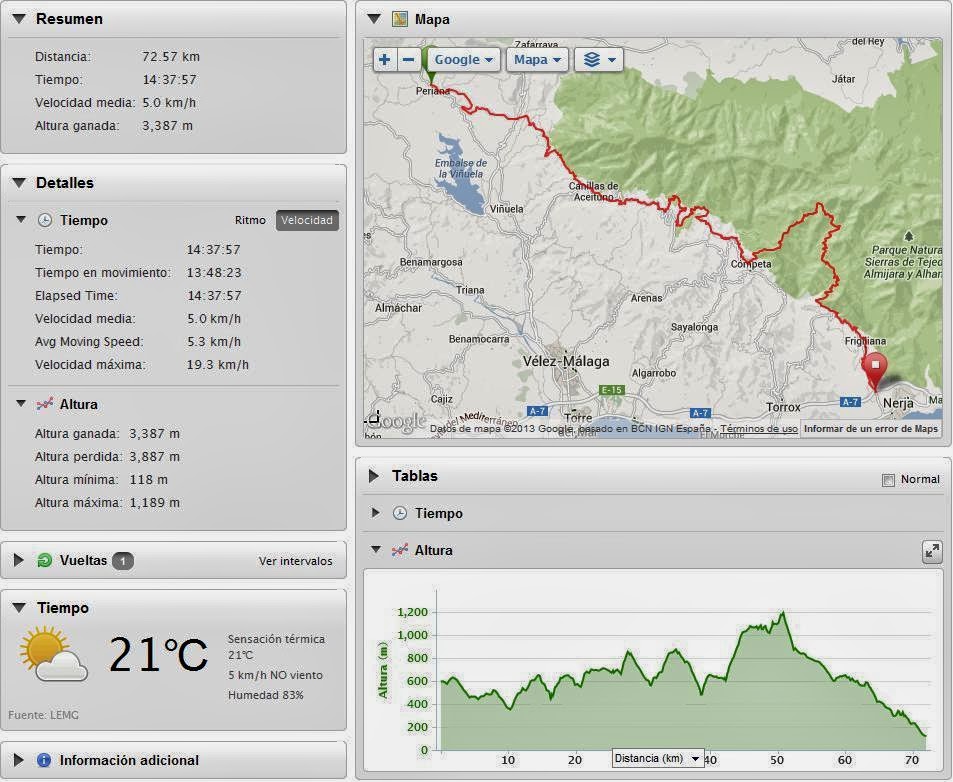Screen dimensions: 953x782
Task: Open the Mapa map type dropdown
Action: pyautogui.click(x=537, y=60)
